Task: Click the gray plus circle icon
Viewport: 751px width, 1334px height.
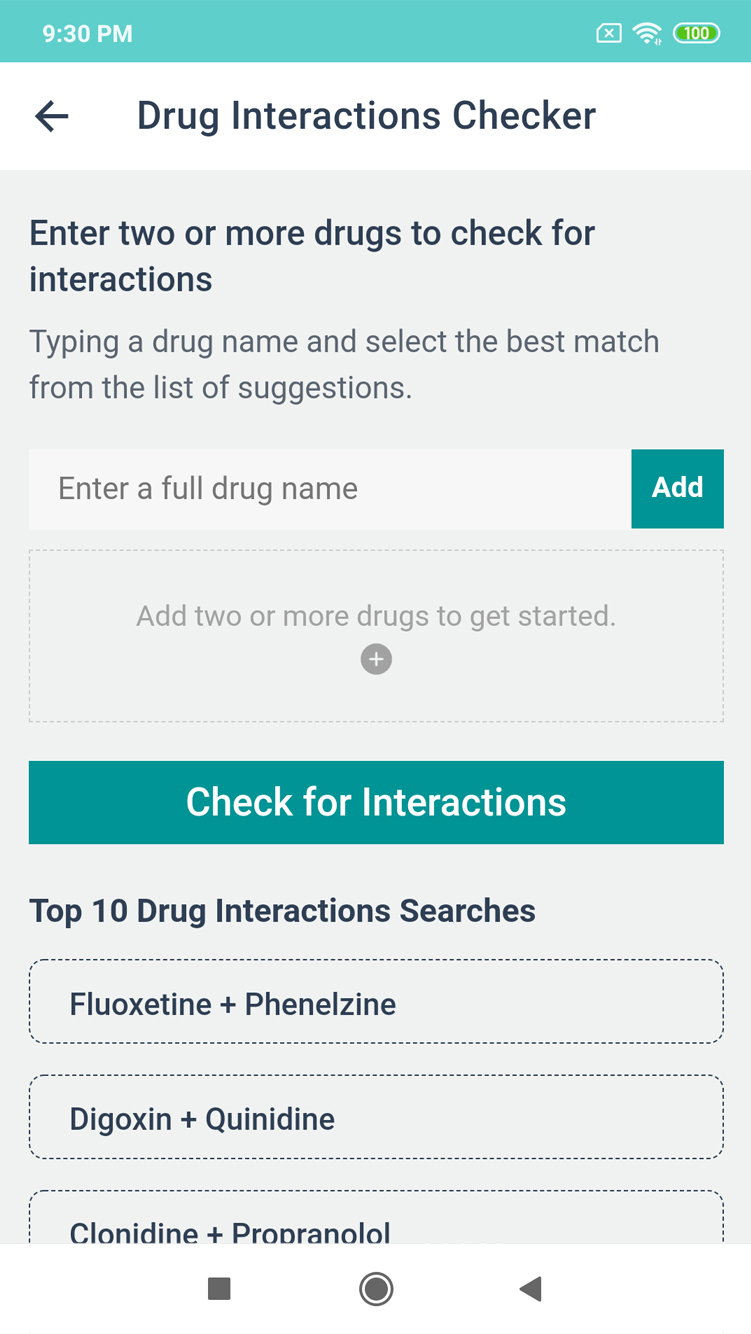Action: click(376, 660)
